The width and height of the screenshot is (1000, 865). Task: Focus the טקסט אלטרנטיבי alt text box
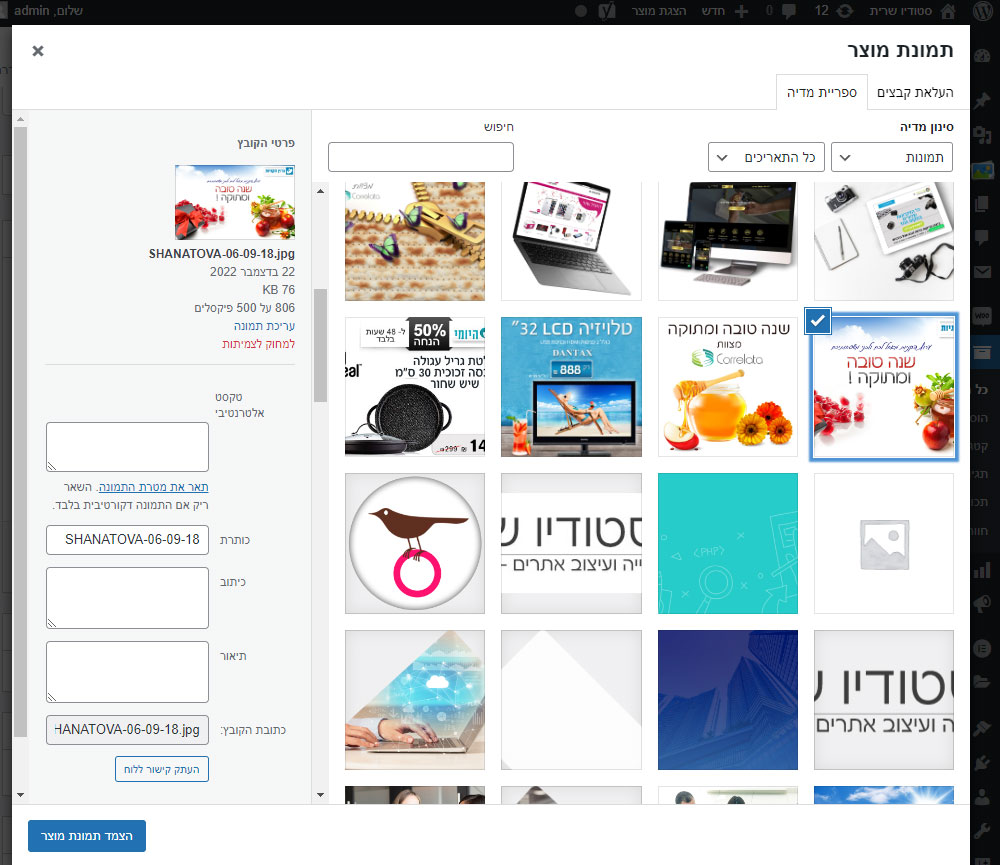pos(128,447)
